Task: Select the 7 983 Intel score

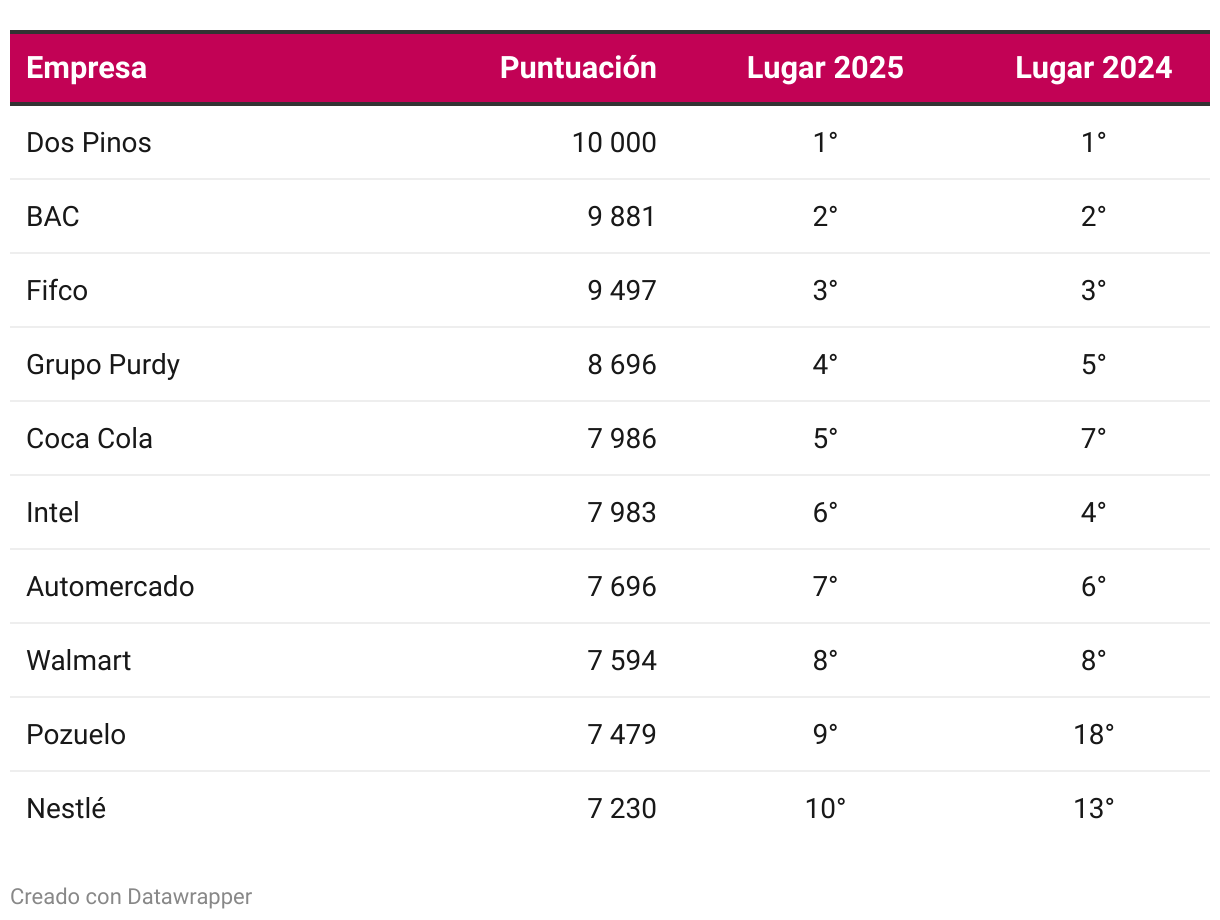Action: pos(621,513)
